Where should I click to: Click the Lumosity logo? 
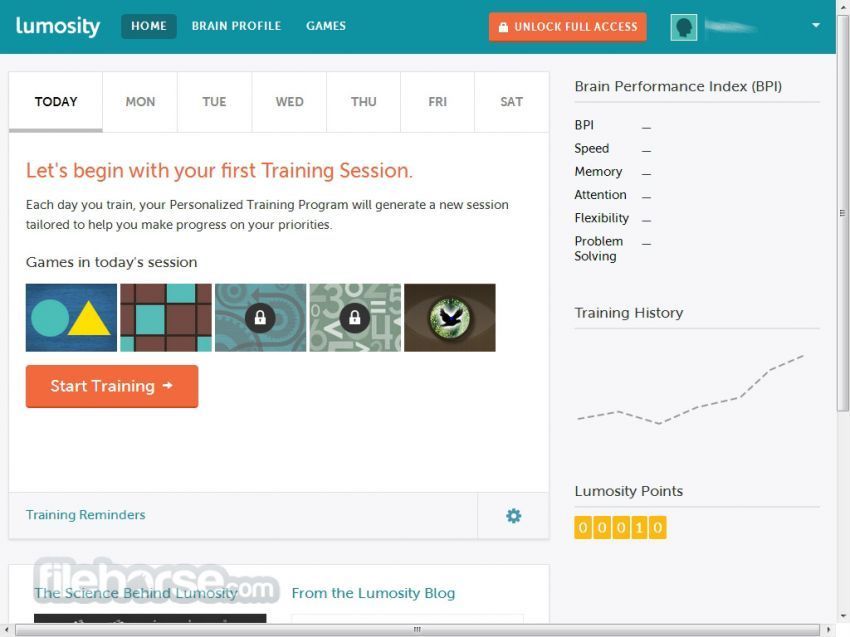[x=57, y=26]
